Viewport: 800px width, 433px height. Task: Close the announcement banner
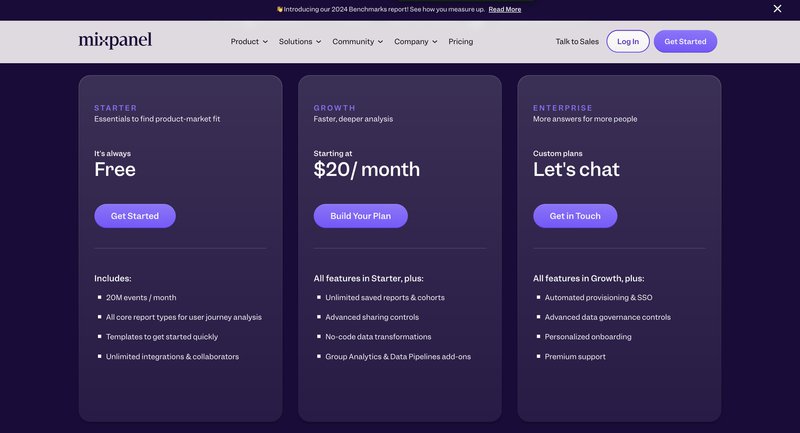tap(777, 9)
